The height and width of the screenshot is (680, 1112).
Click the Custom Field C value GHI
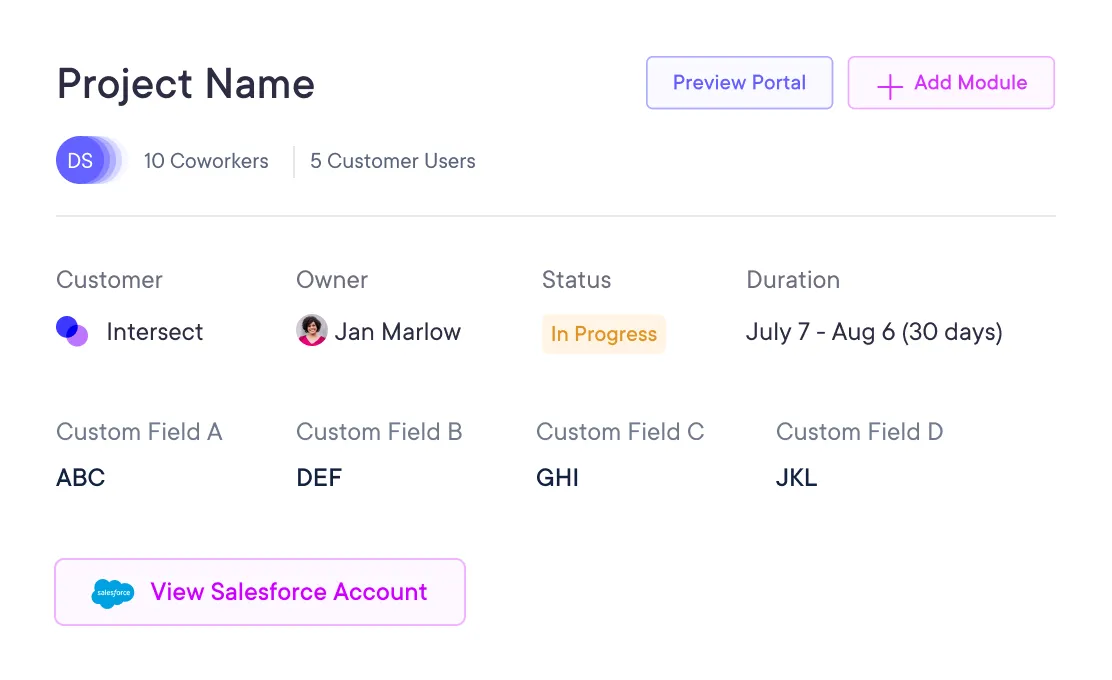[557, 478]
